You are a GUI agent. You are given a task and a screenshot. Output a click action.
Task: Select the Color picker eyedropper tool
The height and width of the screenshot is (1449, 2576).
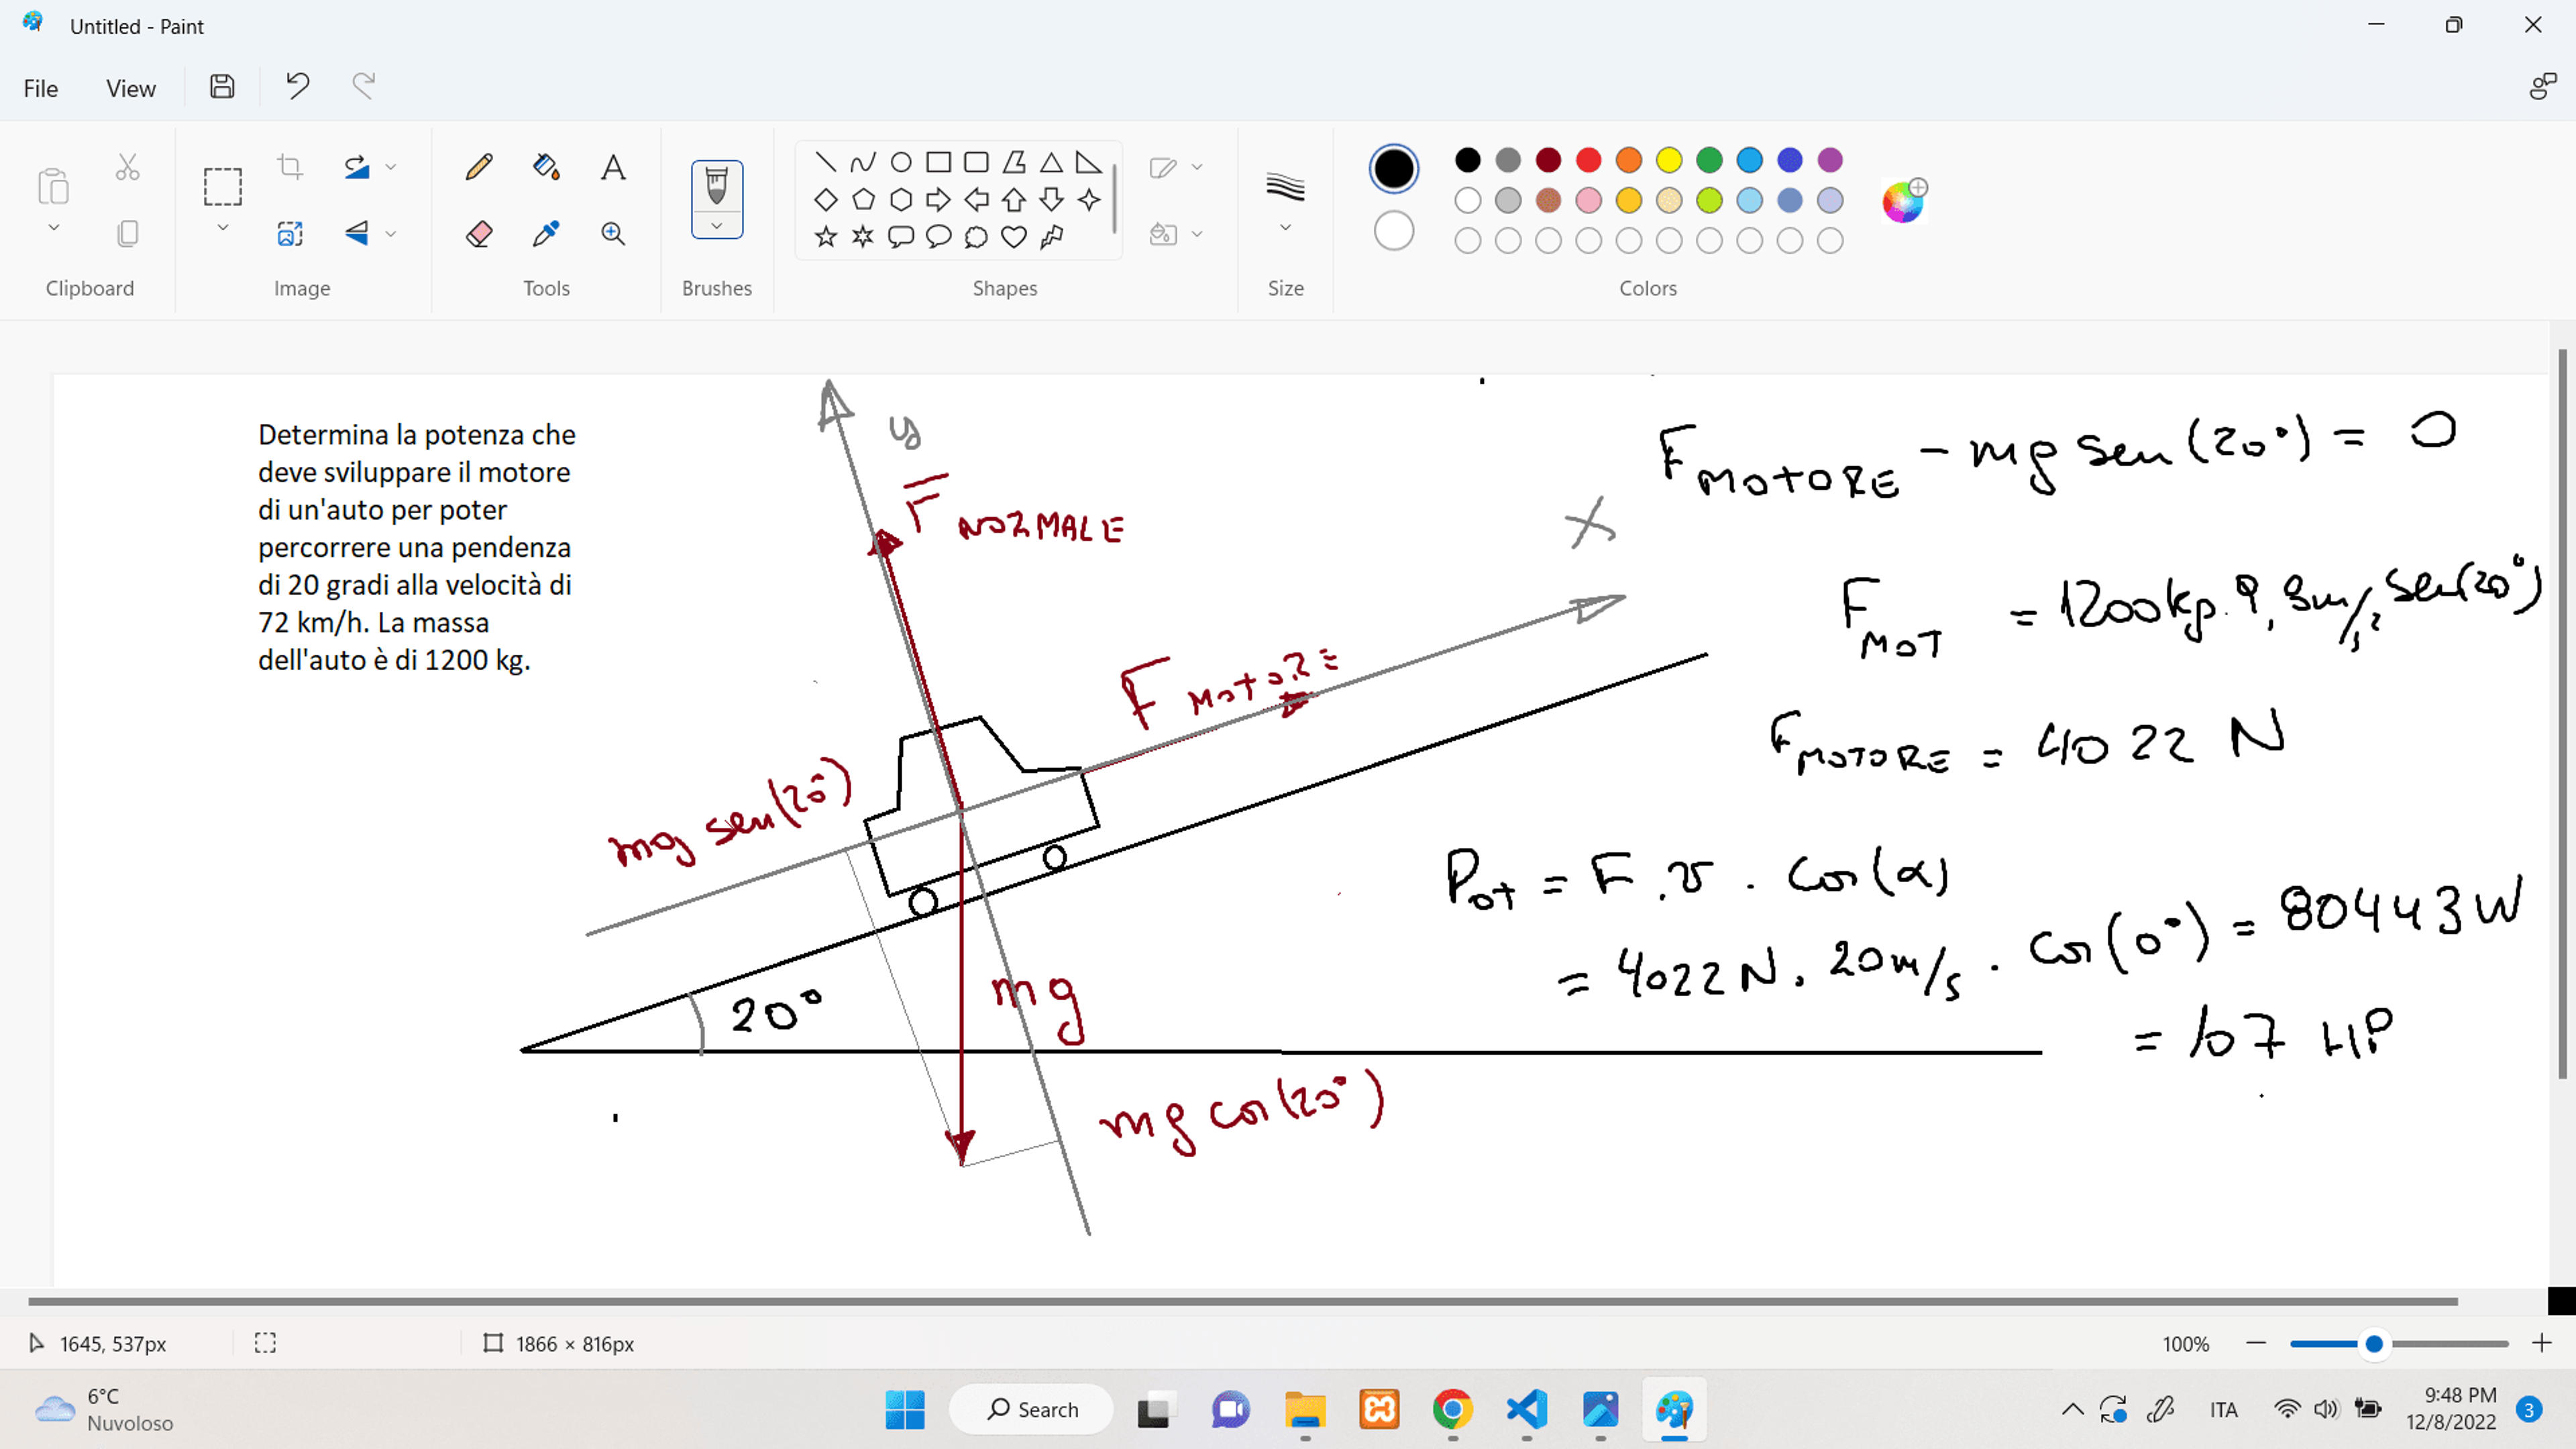(x=546, y=233)
